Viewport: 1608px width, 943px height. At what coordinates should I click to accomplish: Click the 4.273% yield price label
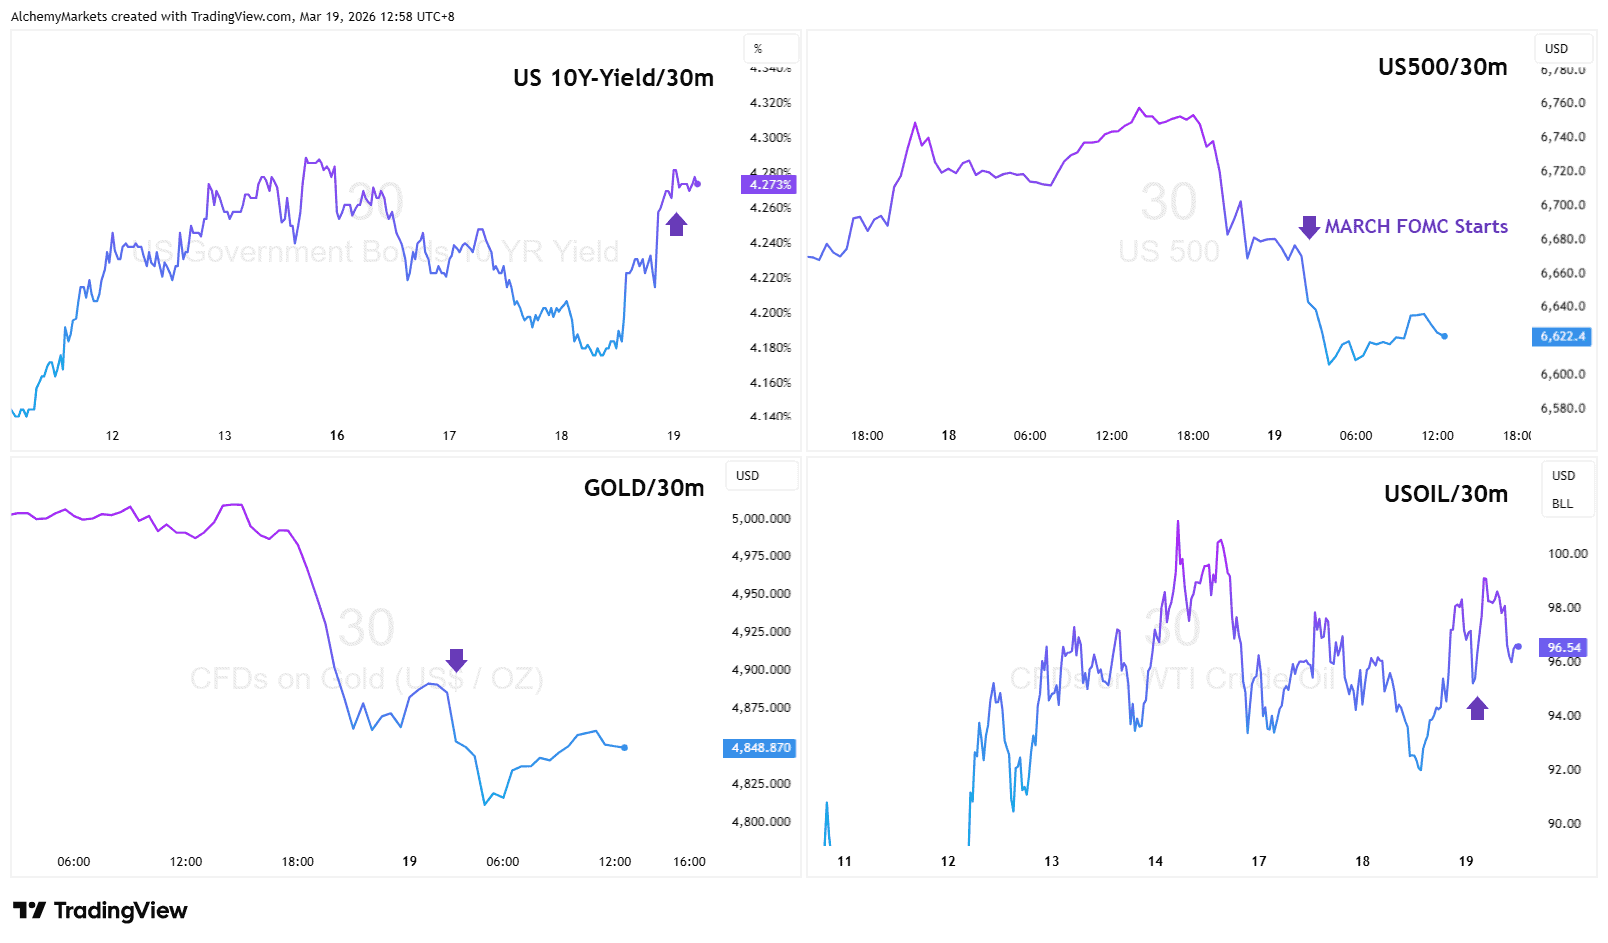pos(769,184)
